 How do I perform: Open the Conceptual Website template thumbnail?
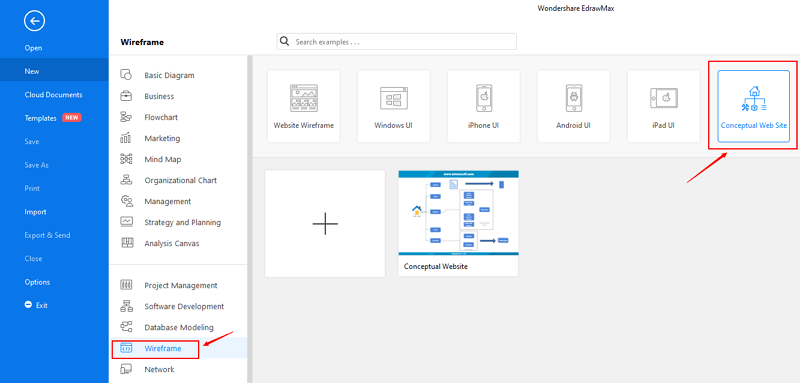(458, 213)
